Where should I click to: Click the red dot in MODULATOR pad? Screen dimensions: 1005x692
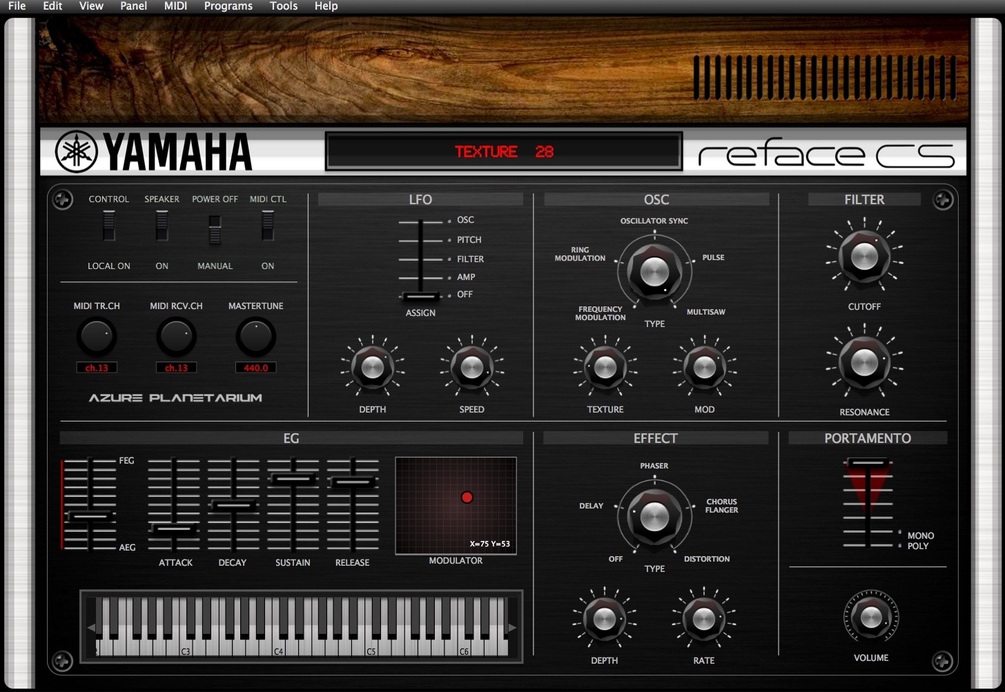[x=467, y=497]
